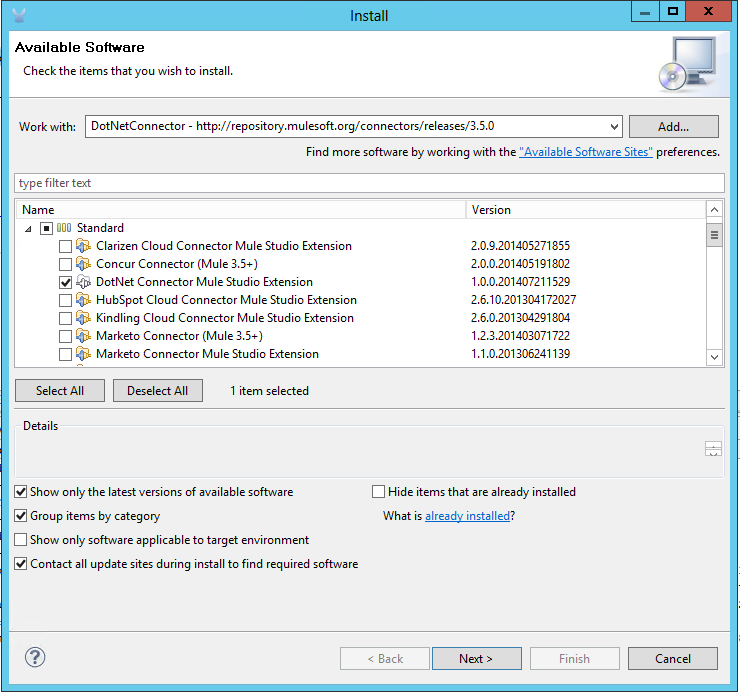Screen dimensions: 740x692
Task: Click the Clarizen Cloud Connector plugin icon
Action: pyautogui.click(x=84, y=246)
